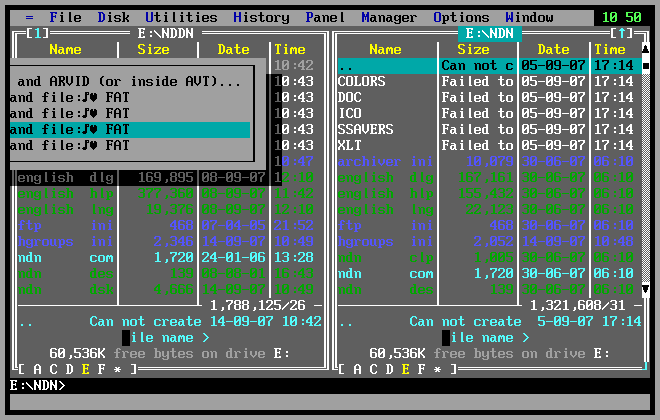Sort the right panel by the Size column header
The image size is (660, 420).
coord(473,49)
